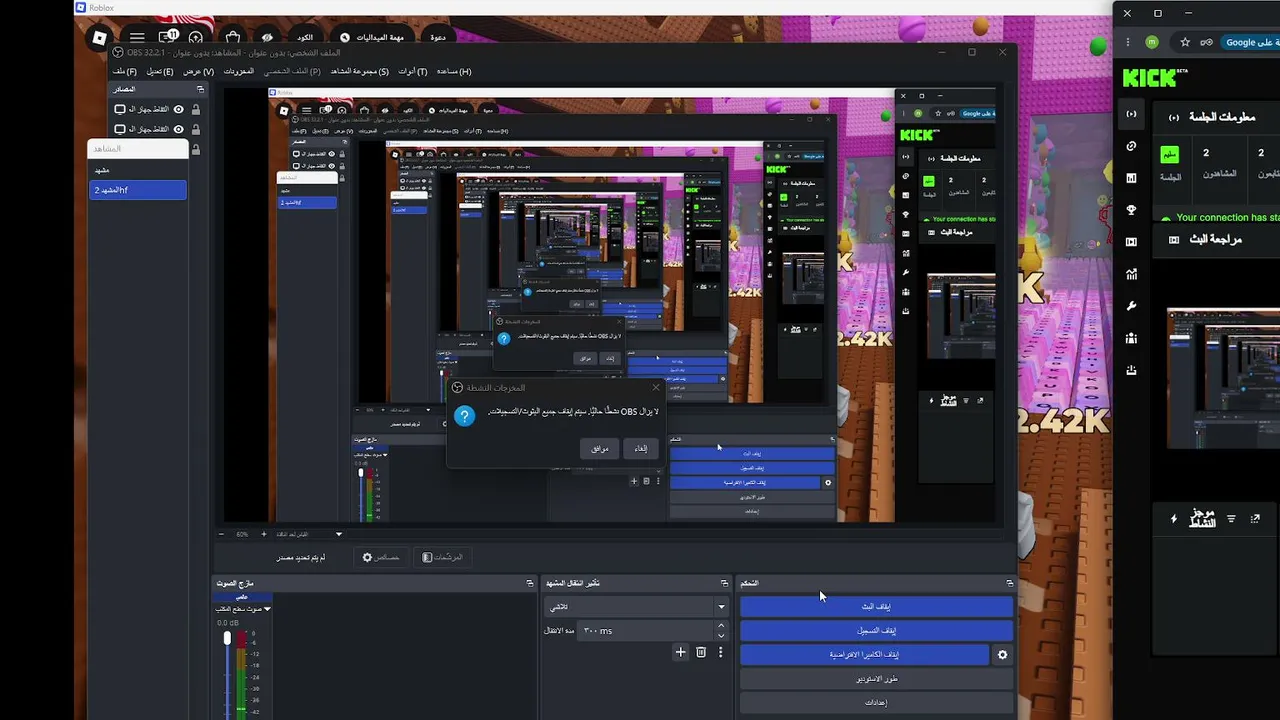
Task: Open the scene transition type dropdown
Action: click(x=636, y=607)
